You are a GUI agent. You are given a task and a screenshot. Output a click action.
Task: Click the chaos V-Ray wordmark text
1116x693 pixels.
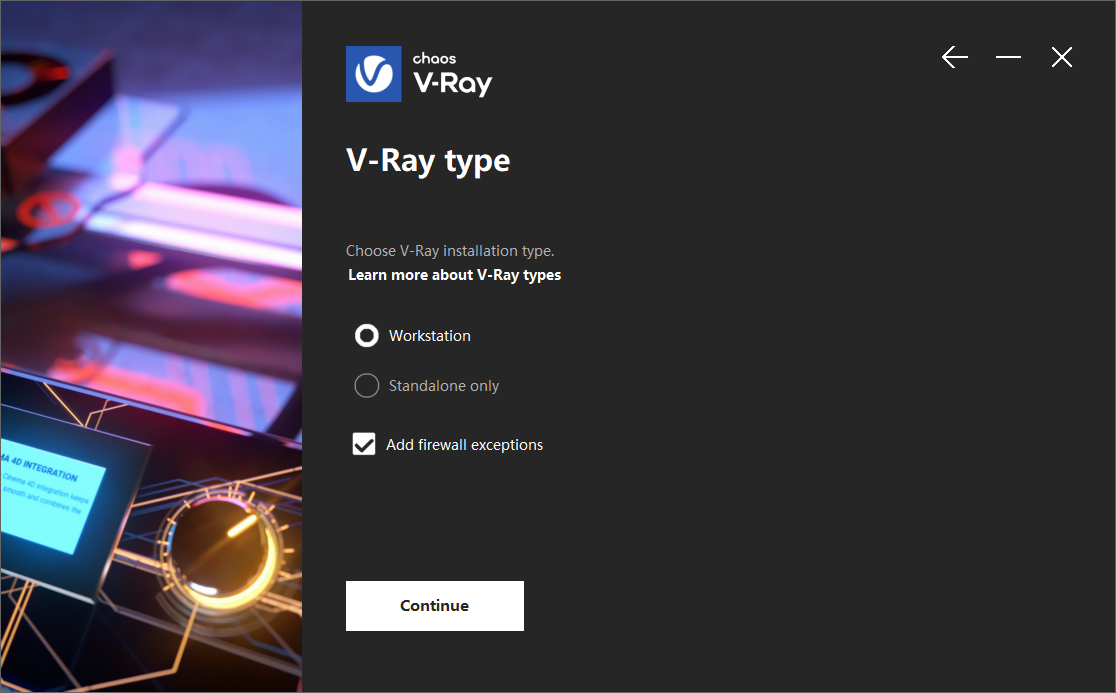pyautogui.click(x=453, y=75)
